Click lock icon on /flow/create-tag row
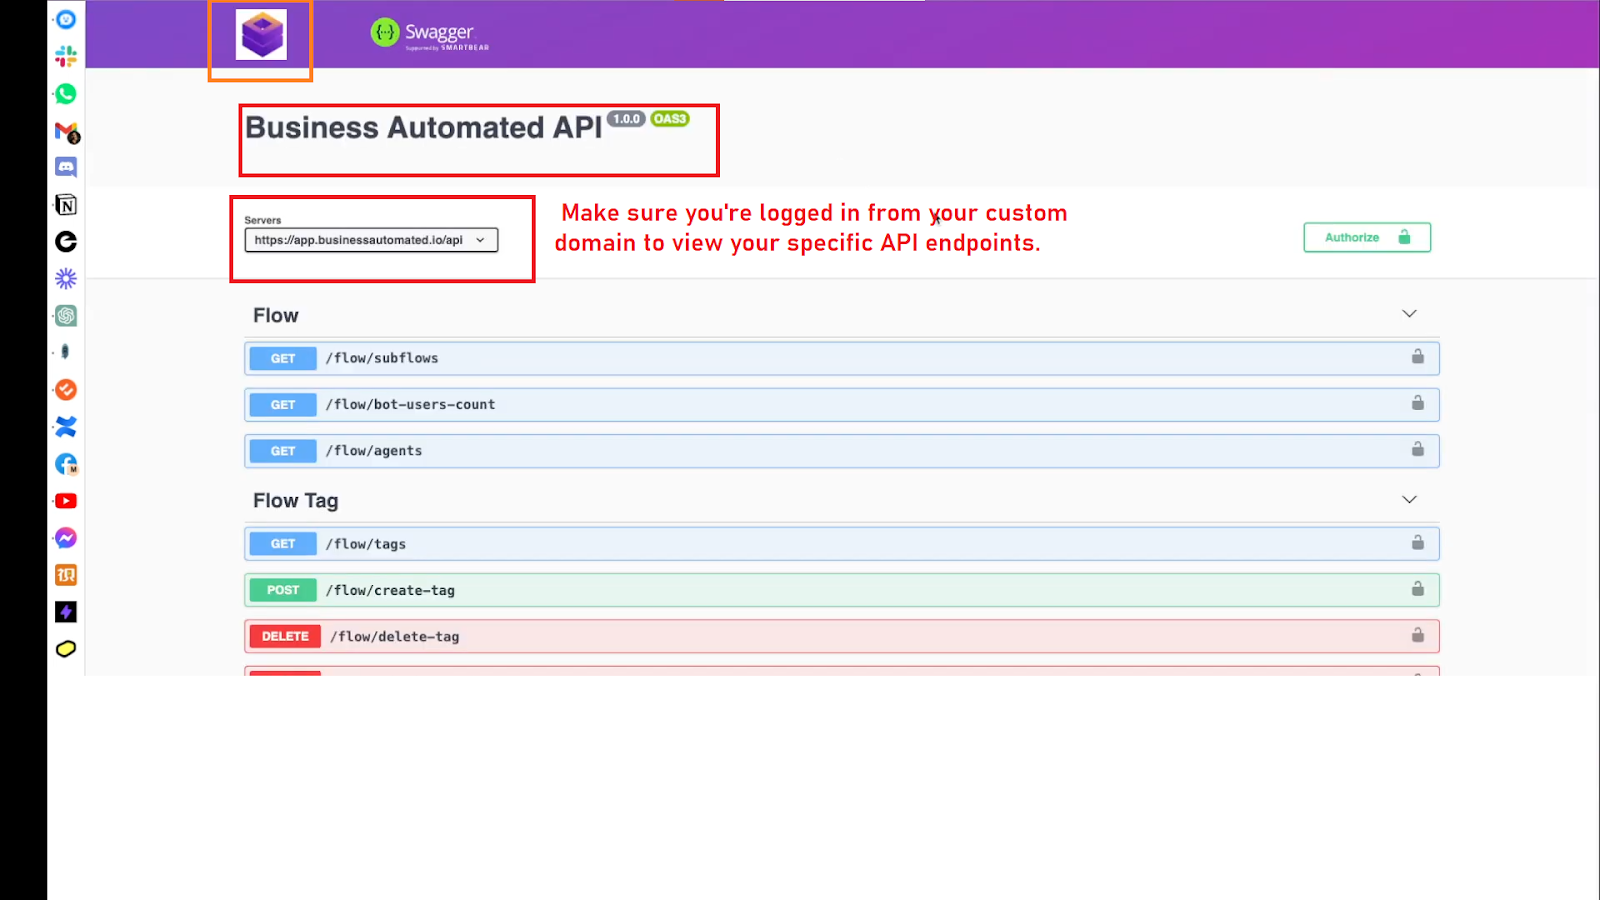1600x900 pixels. [1417, 589]
